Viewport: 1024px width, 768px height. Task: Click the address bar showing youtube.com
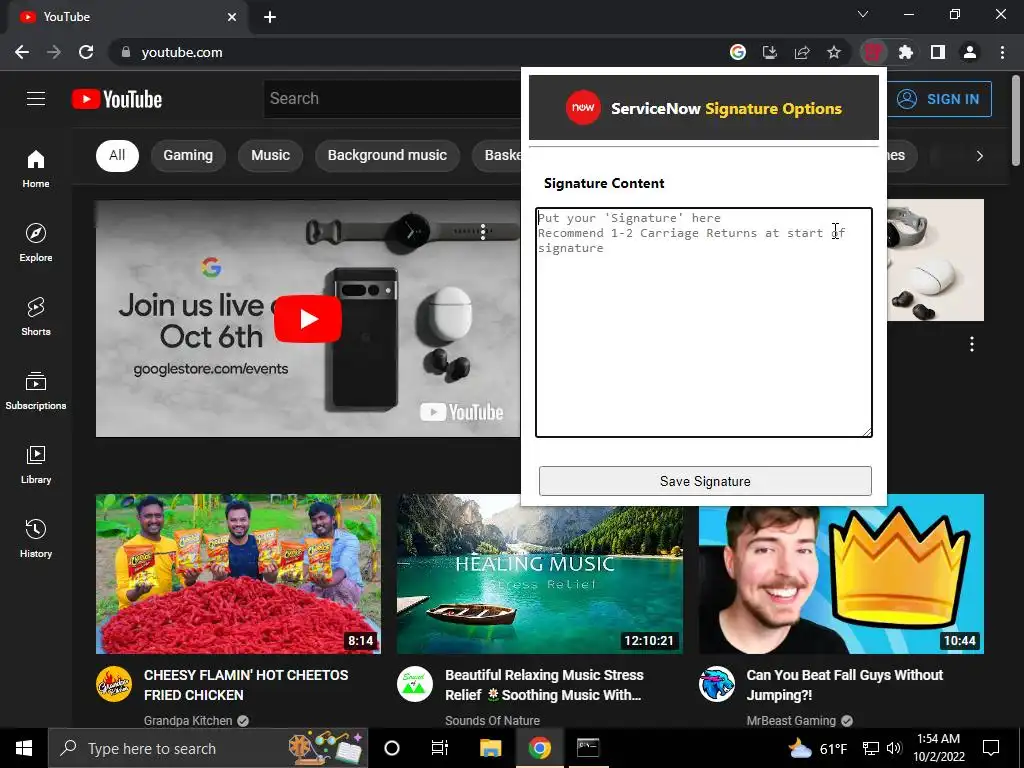click(x=418, y=52)
